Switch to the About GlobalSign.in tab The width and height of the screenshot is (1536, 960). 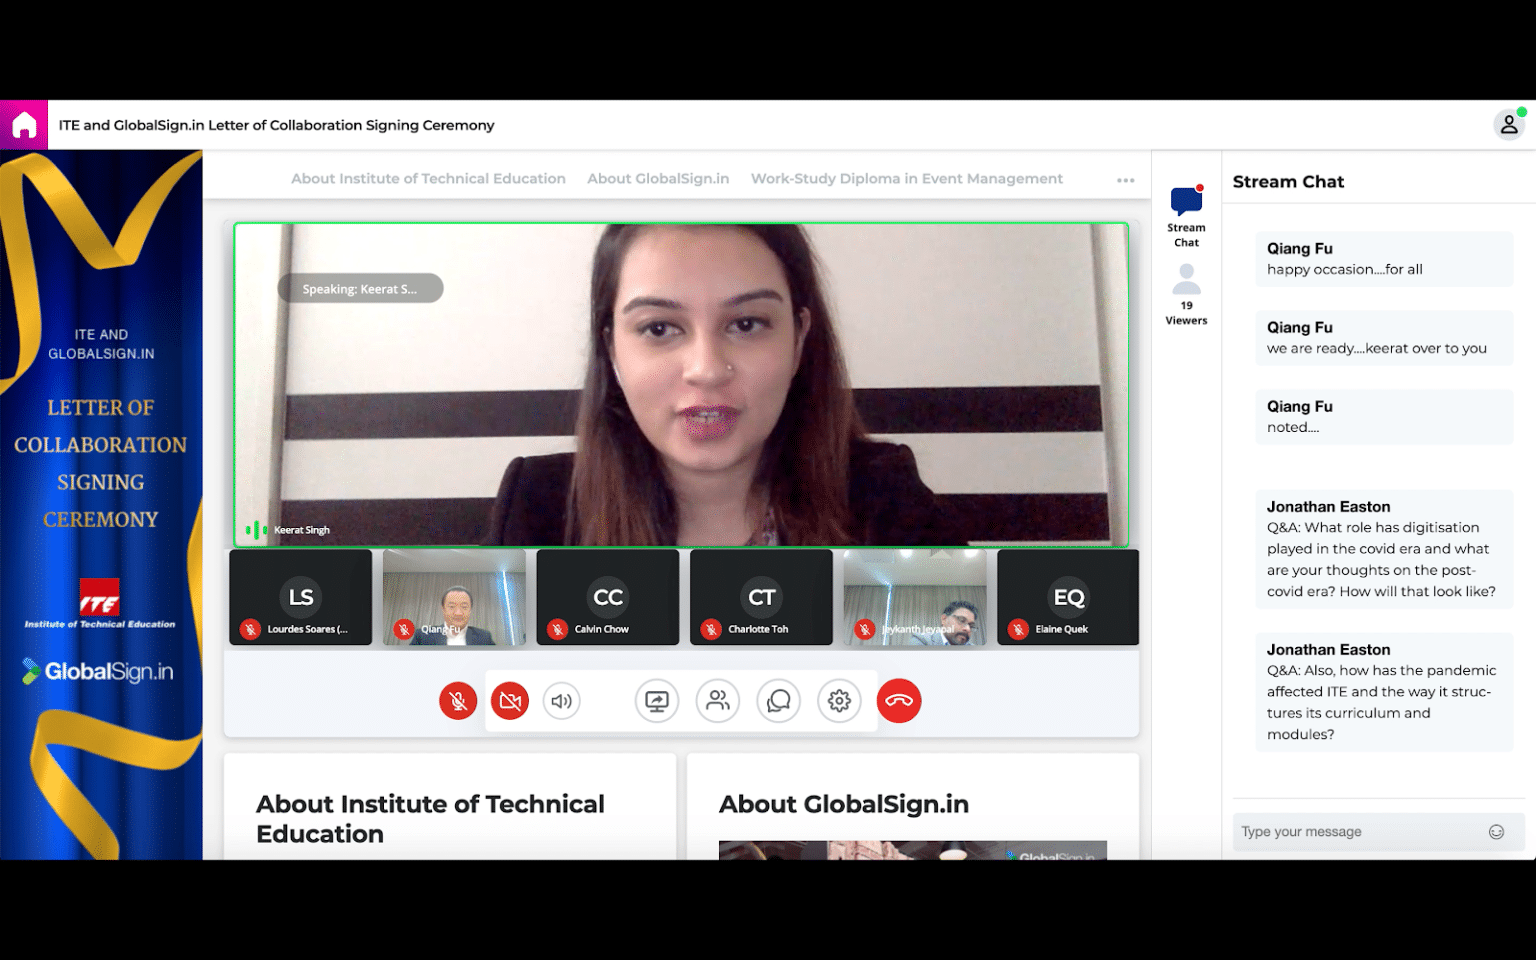pos(658,178)
